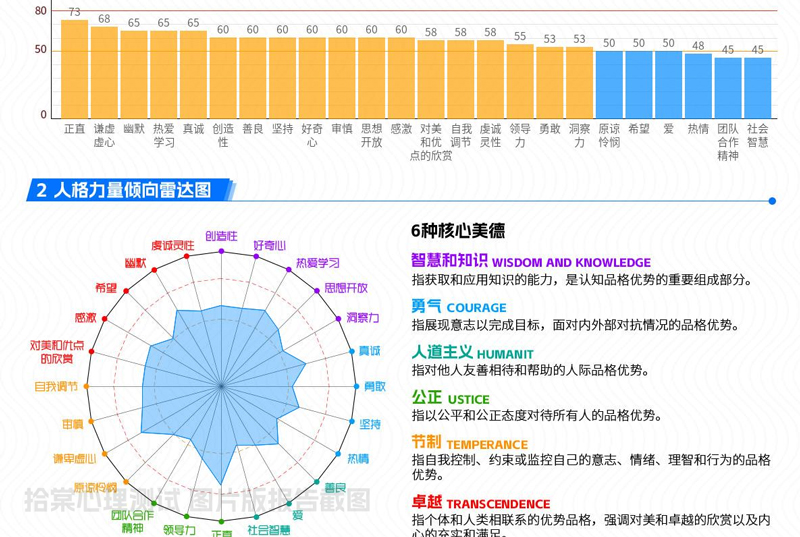
Task: Click the 正直 bar in the bar chart
Action: tap(74, 69)
